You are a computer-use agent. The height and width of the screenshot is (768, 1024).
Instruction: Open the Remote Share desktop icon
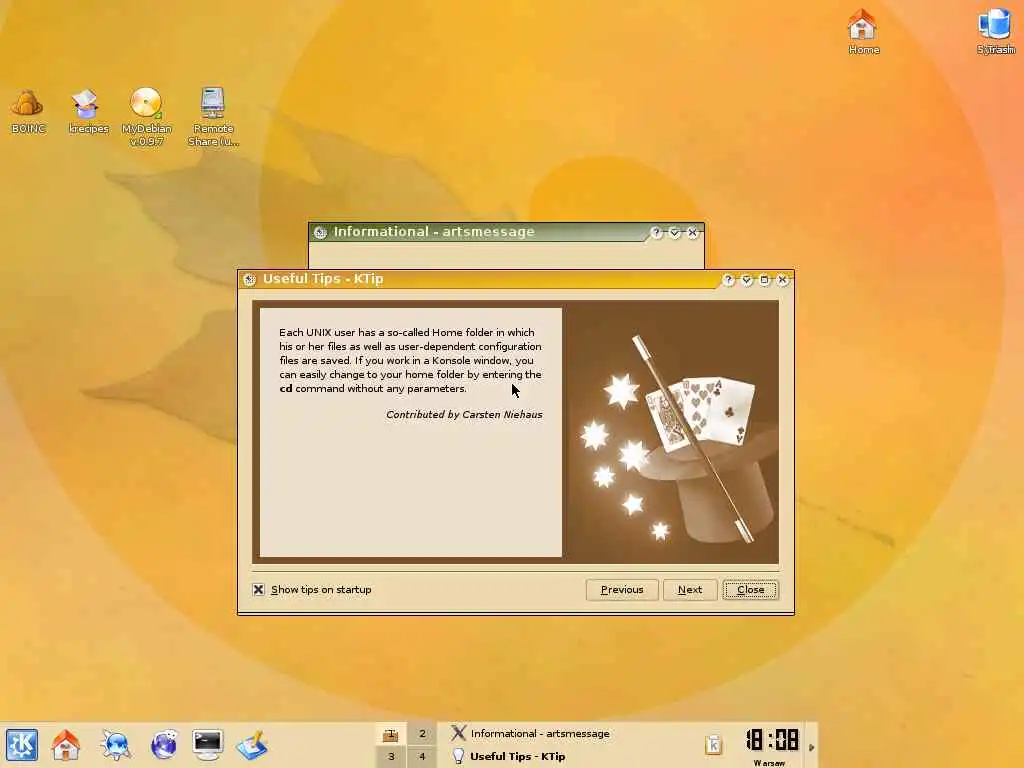point(213,117)
